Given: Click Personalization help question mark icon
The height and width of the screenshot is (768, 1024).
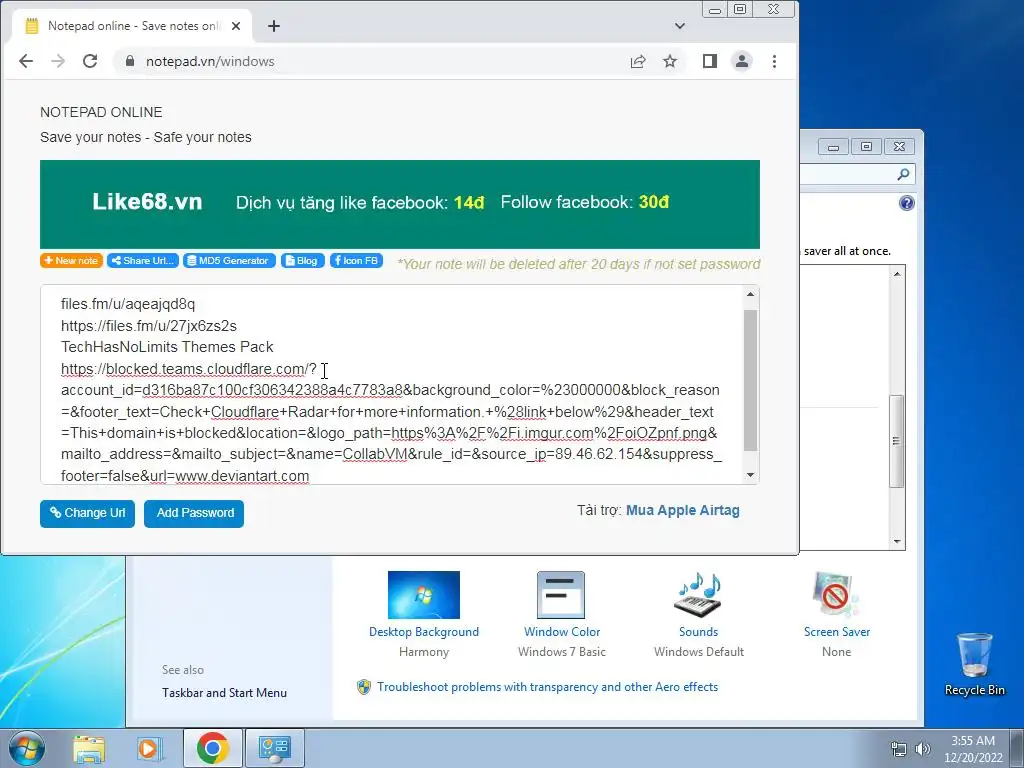Looking at the screenshot, I should (x=906, y=203).
